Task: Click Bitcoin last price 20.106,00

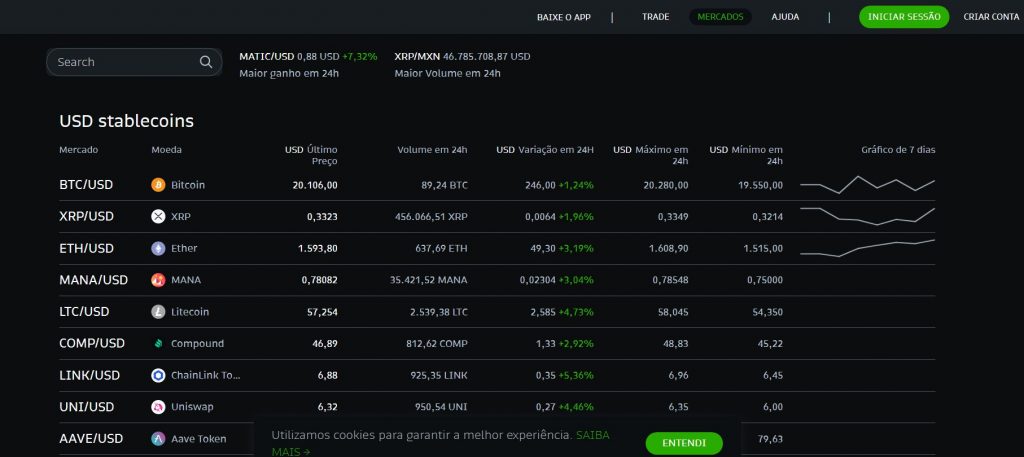Action: tap(315, 185)
